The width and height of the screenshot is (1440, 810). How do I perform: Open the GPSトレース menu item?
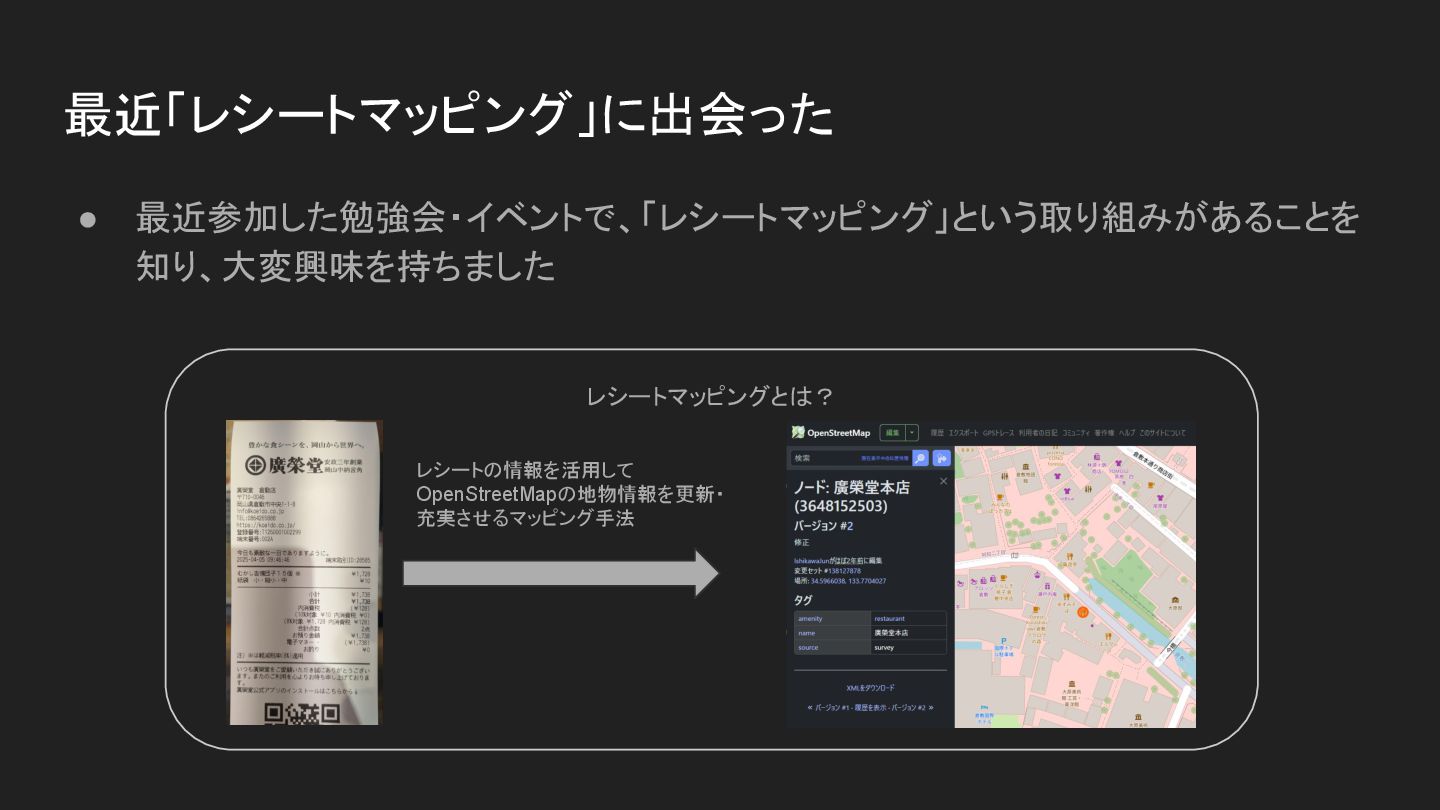[999, 433]
